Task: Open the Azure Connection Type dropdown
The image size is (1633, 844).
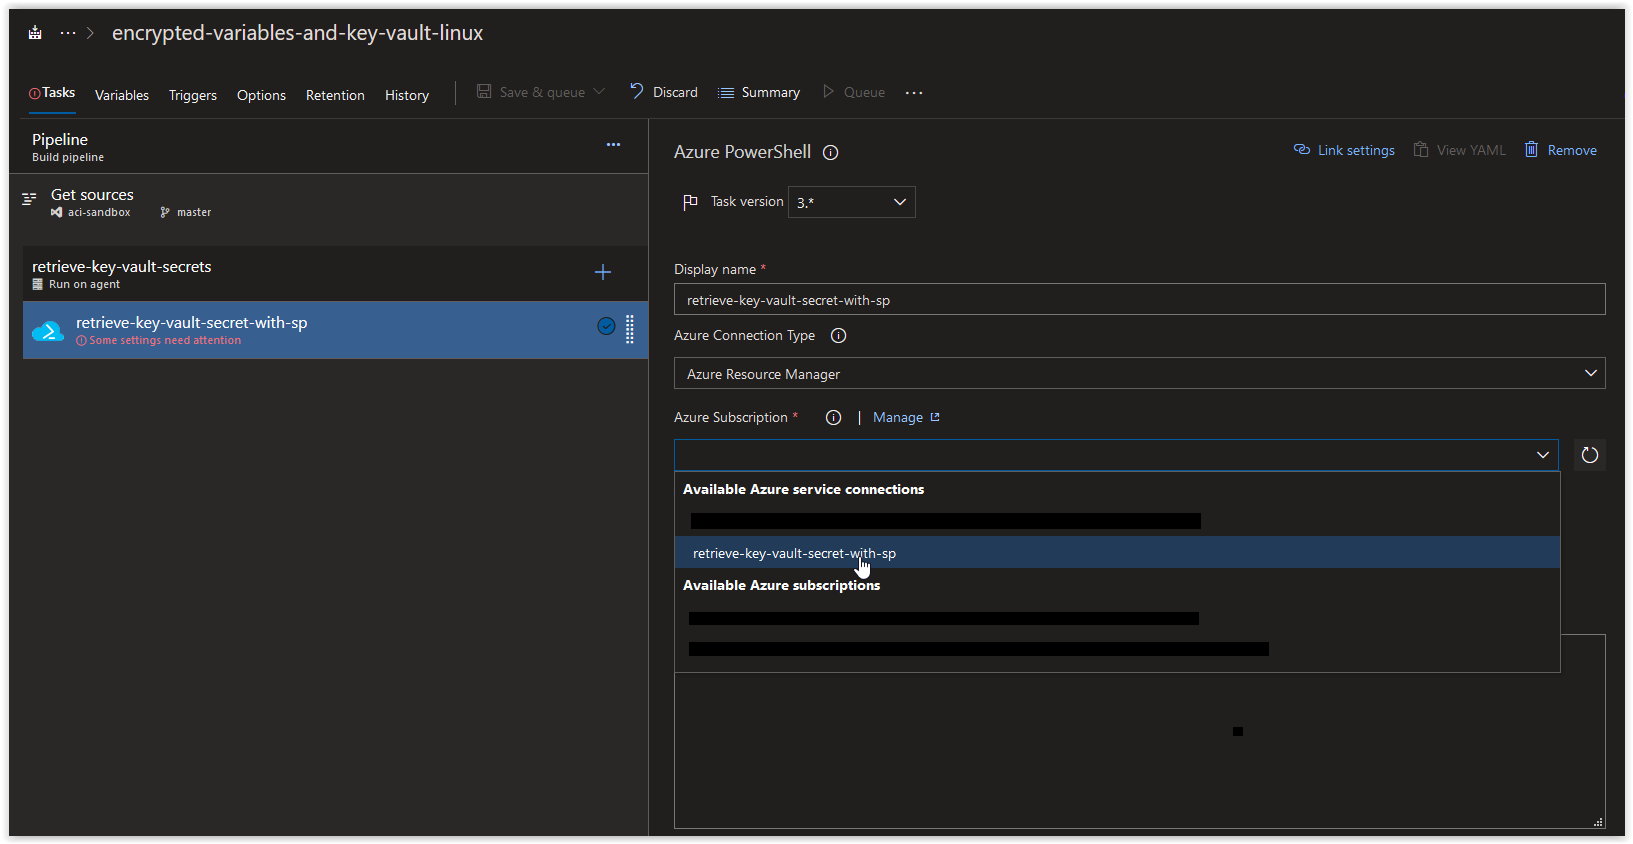Action: pyautogui.click(x=1140, y=374)
